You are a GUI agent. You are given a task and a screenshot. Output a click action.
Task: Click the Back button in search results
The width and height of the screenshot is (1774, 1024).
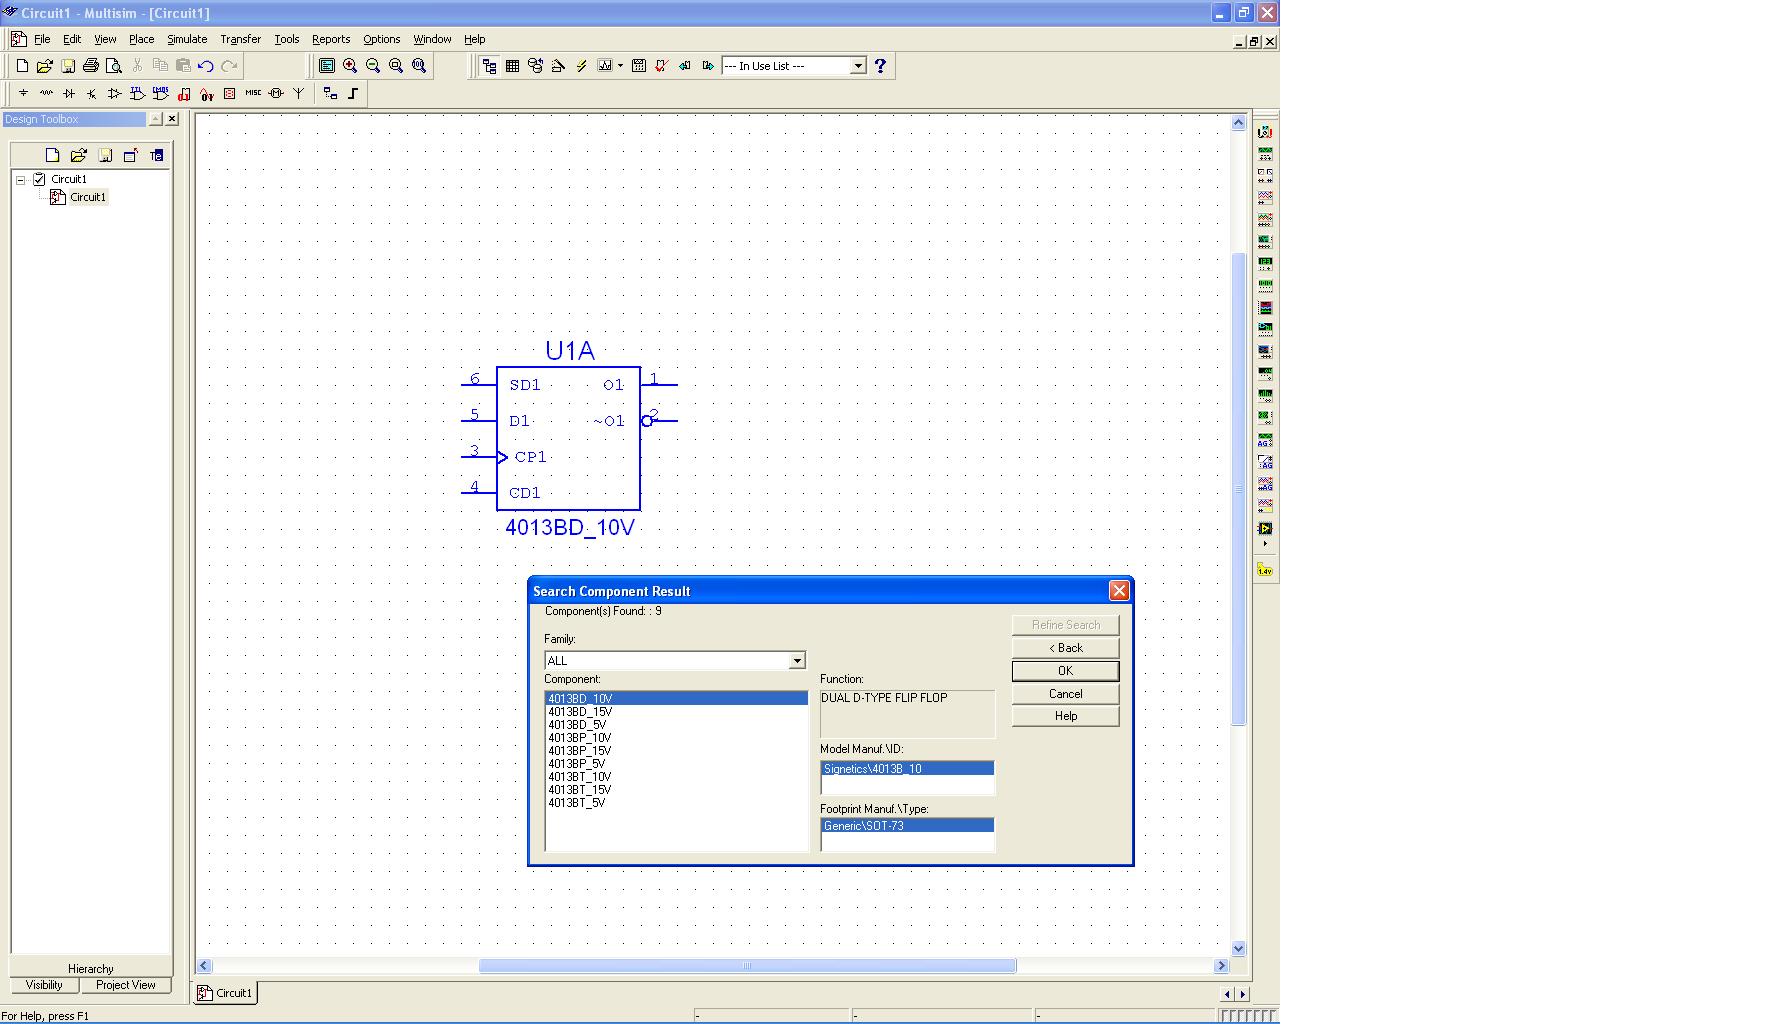[1065, 648]
